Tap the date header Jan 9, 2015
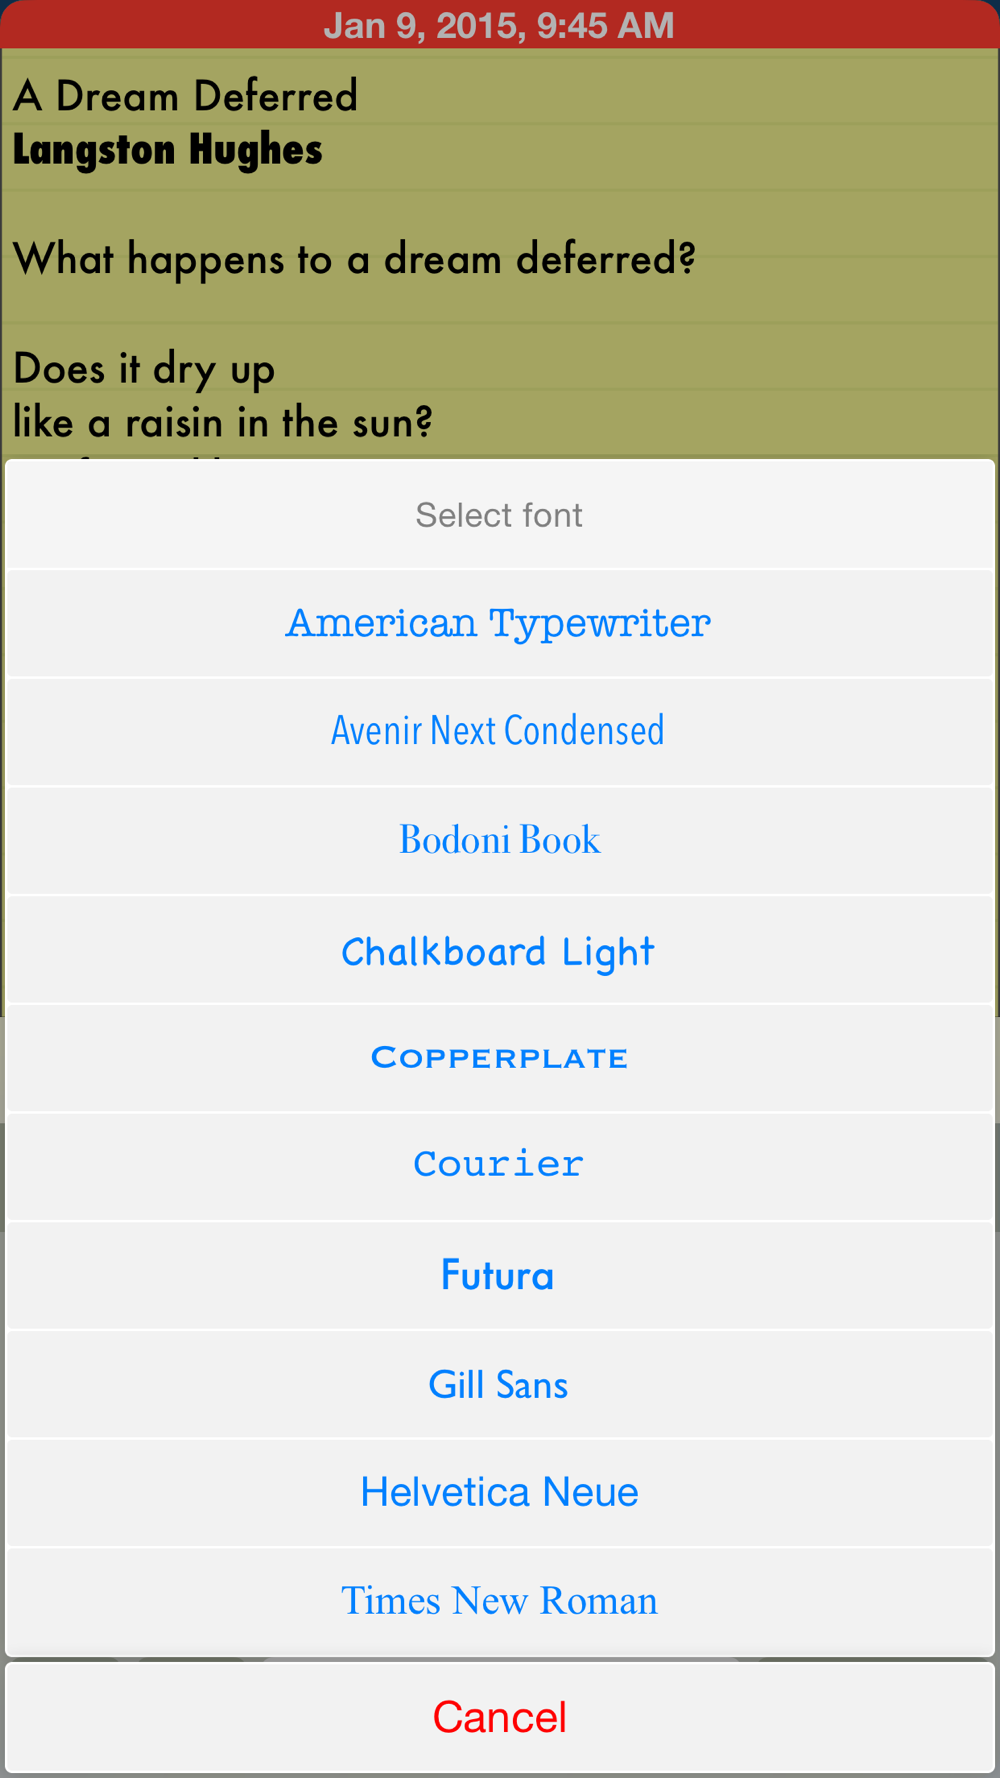The image size is (1000, 1778). (x=499, y=25)
